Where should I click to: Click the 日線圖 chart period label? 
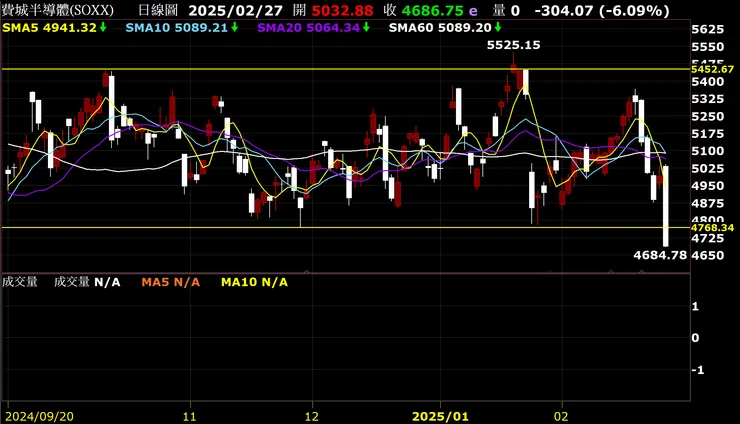click(158, 10)
